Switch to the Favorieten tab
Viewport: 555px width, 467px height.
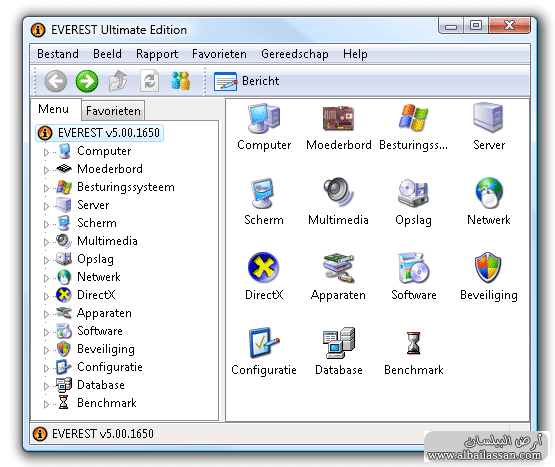113,111
